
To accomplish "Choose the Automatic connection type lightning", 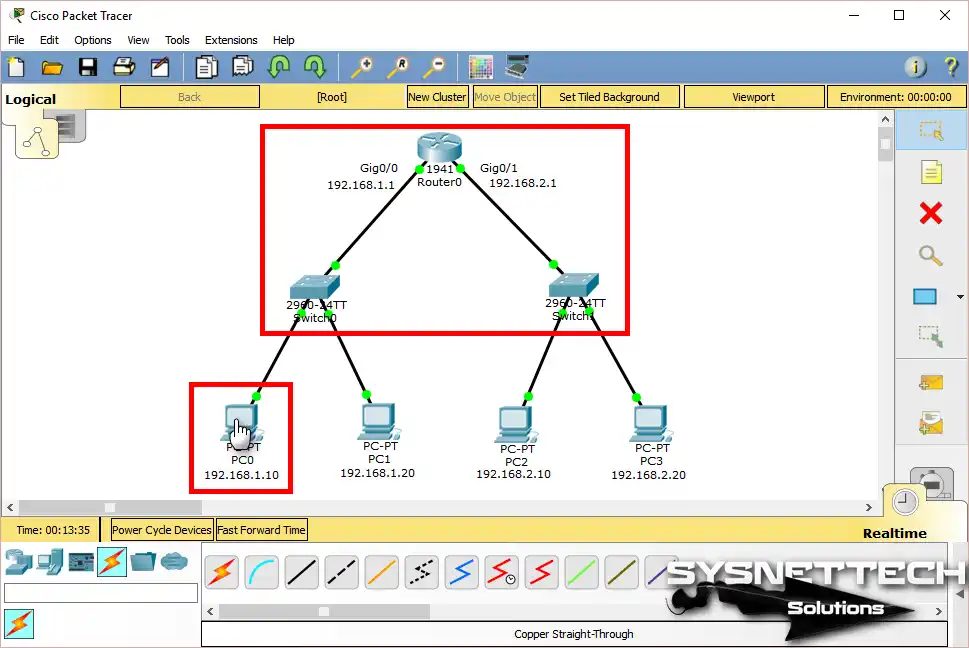I will (x=221, y=572).
